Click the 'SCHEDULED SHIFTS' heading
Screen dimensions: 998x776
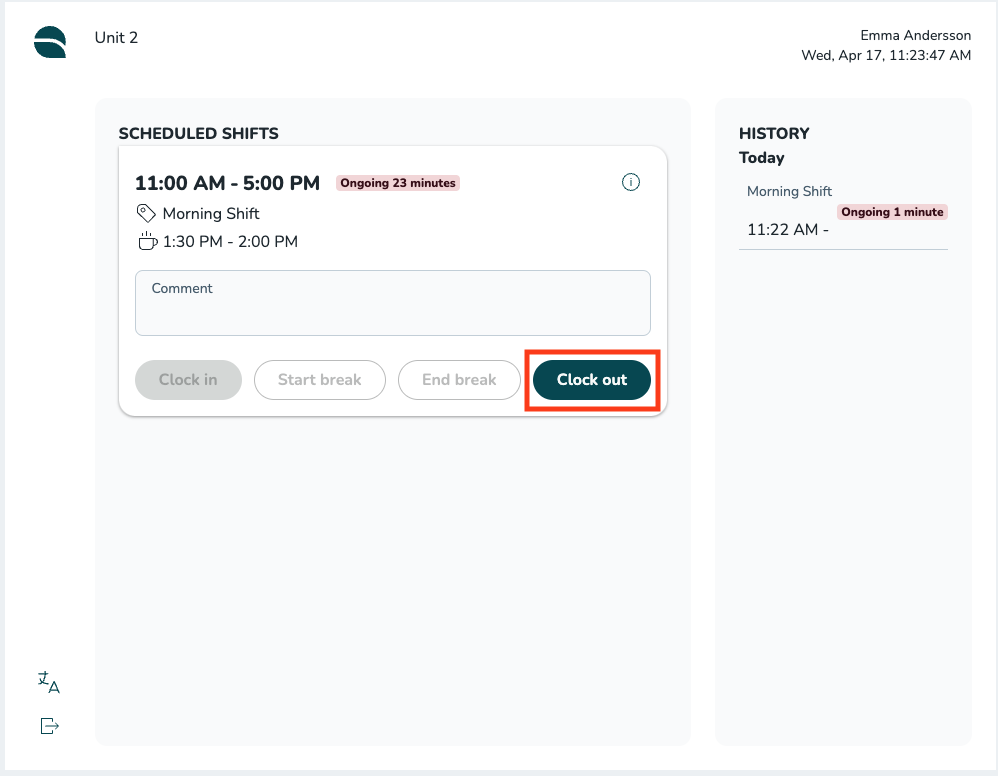tap(199, 134)
